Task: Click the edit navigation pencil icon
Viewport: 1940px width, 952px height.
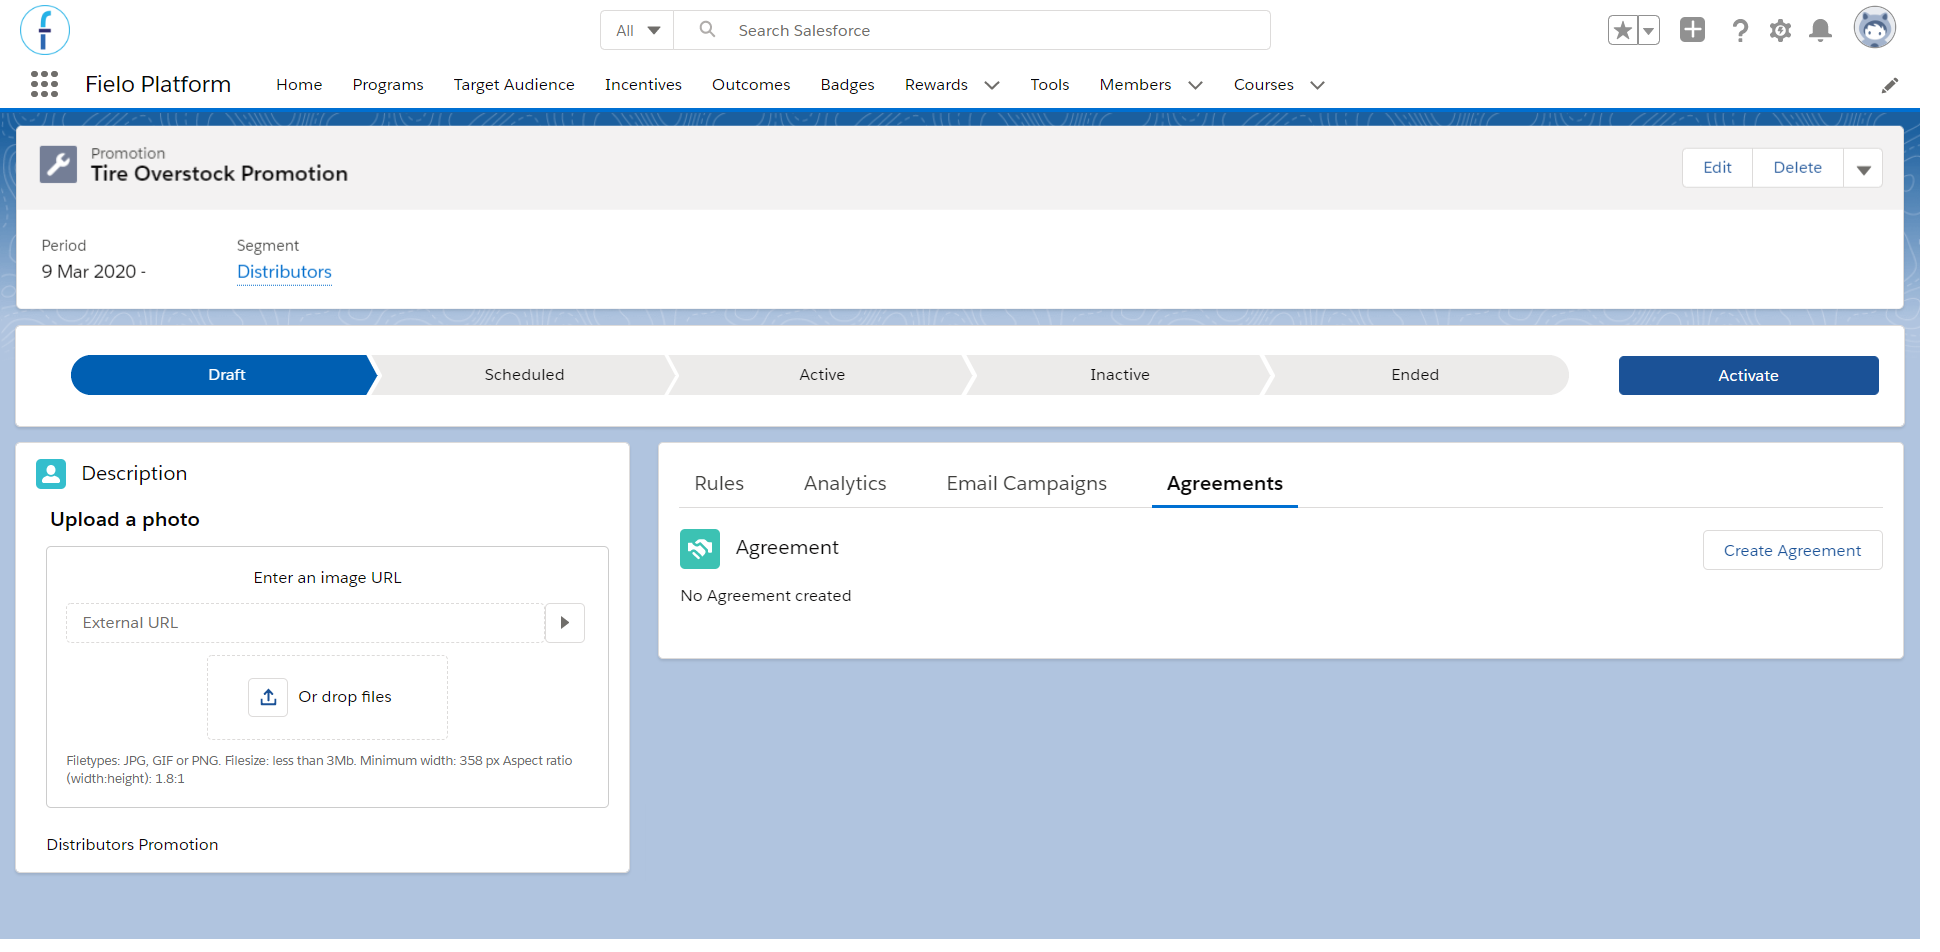Action: tap(1889, 85)
